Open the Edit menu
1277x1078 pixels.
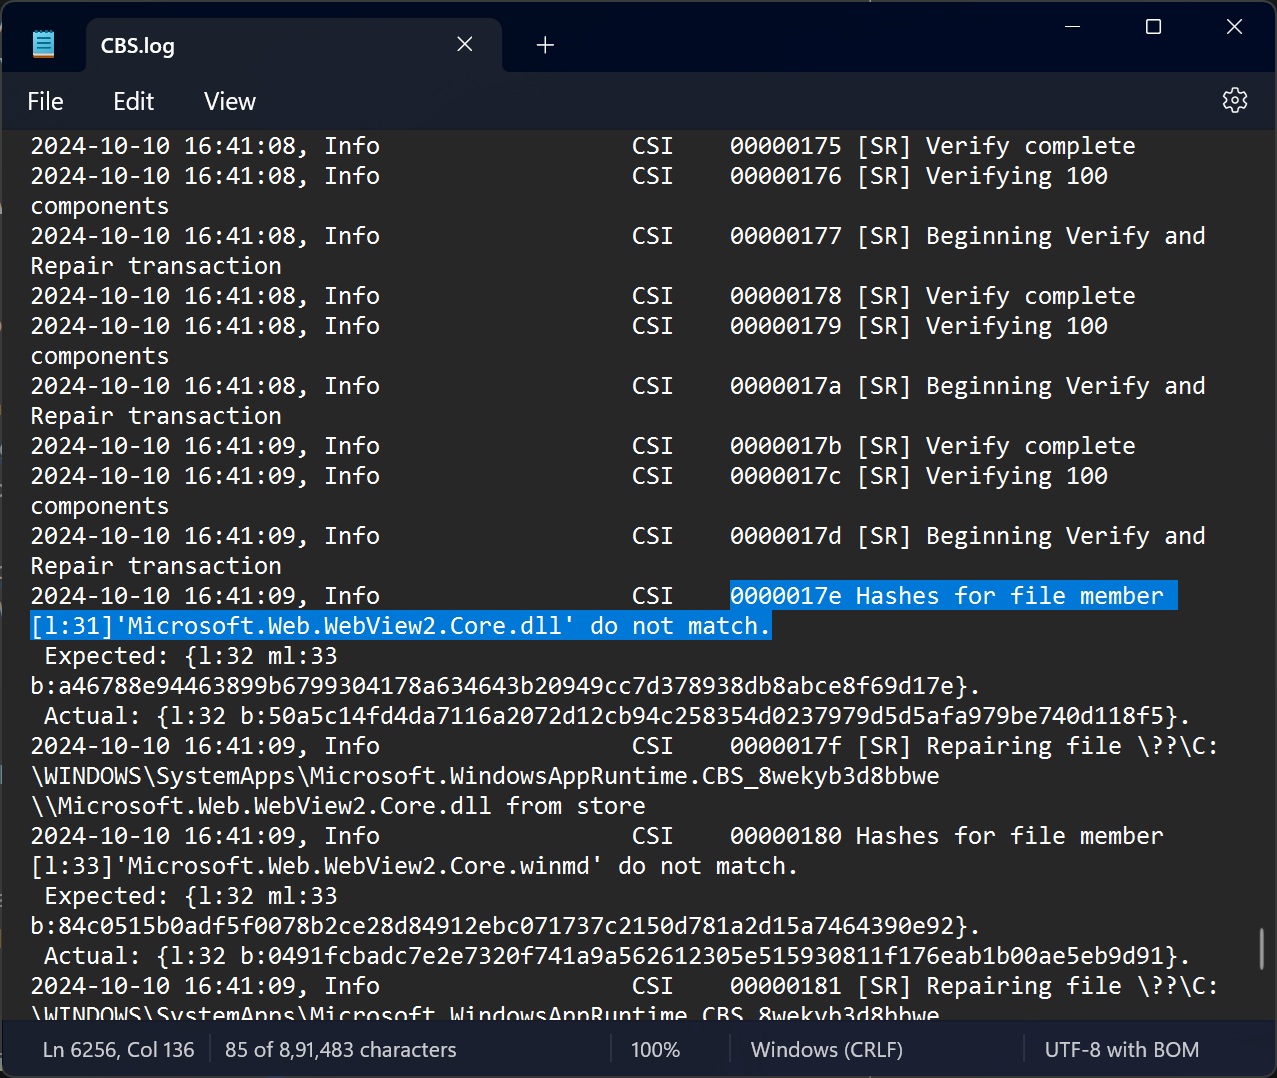(x=133, y=100)
